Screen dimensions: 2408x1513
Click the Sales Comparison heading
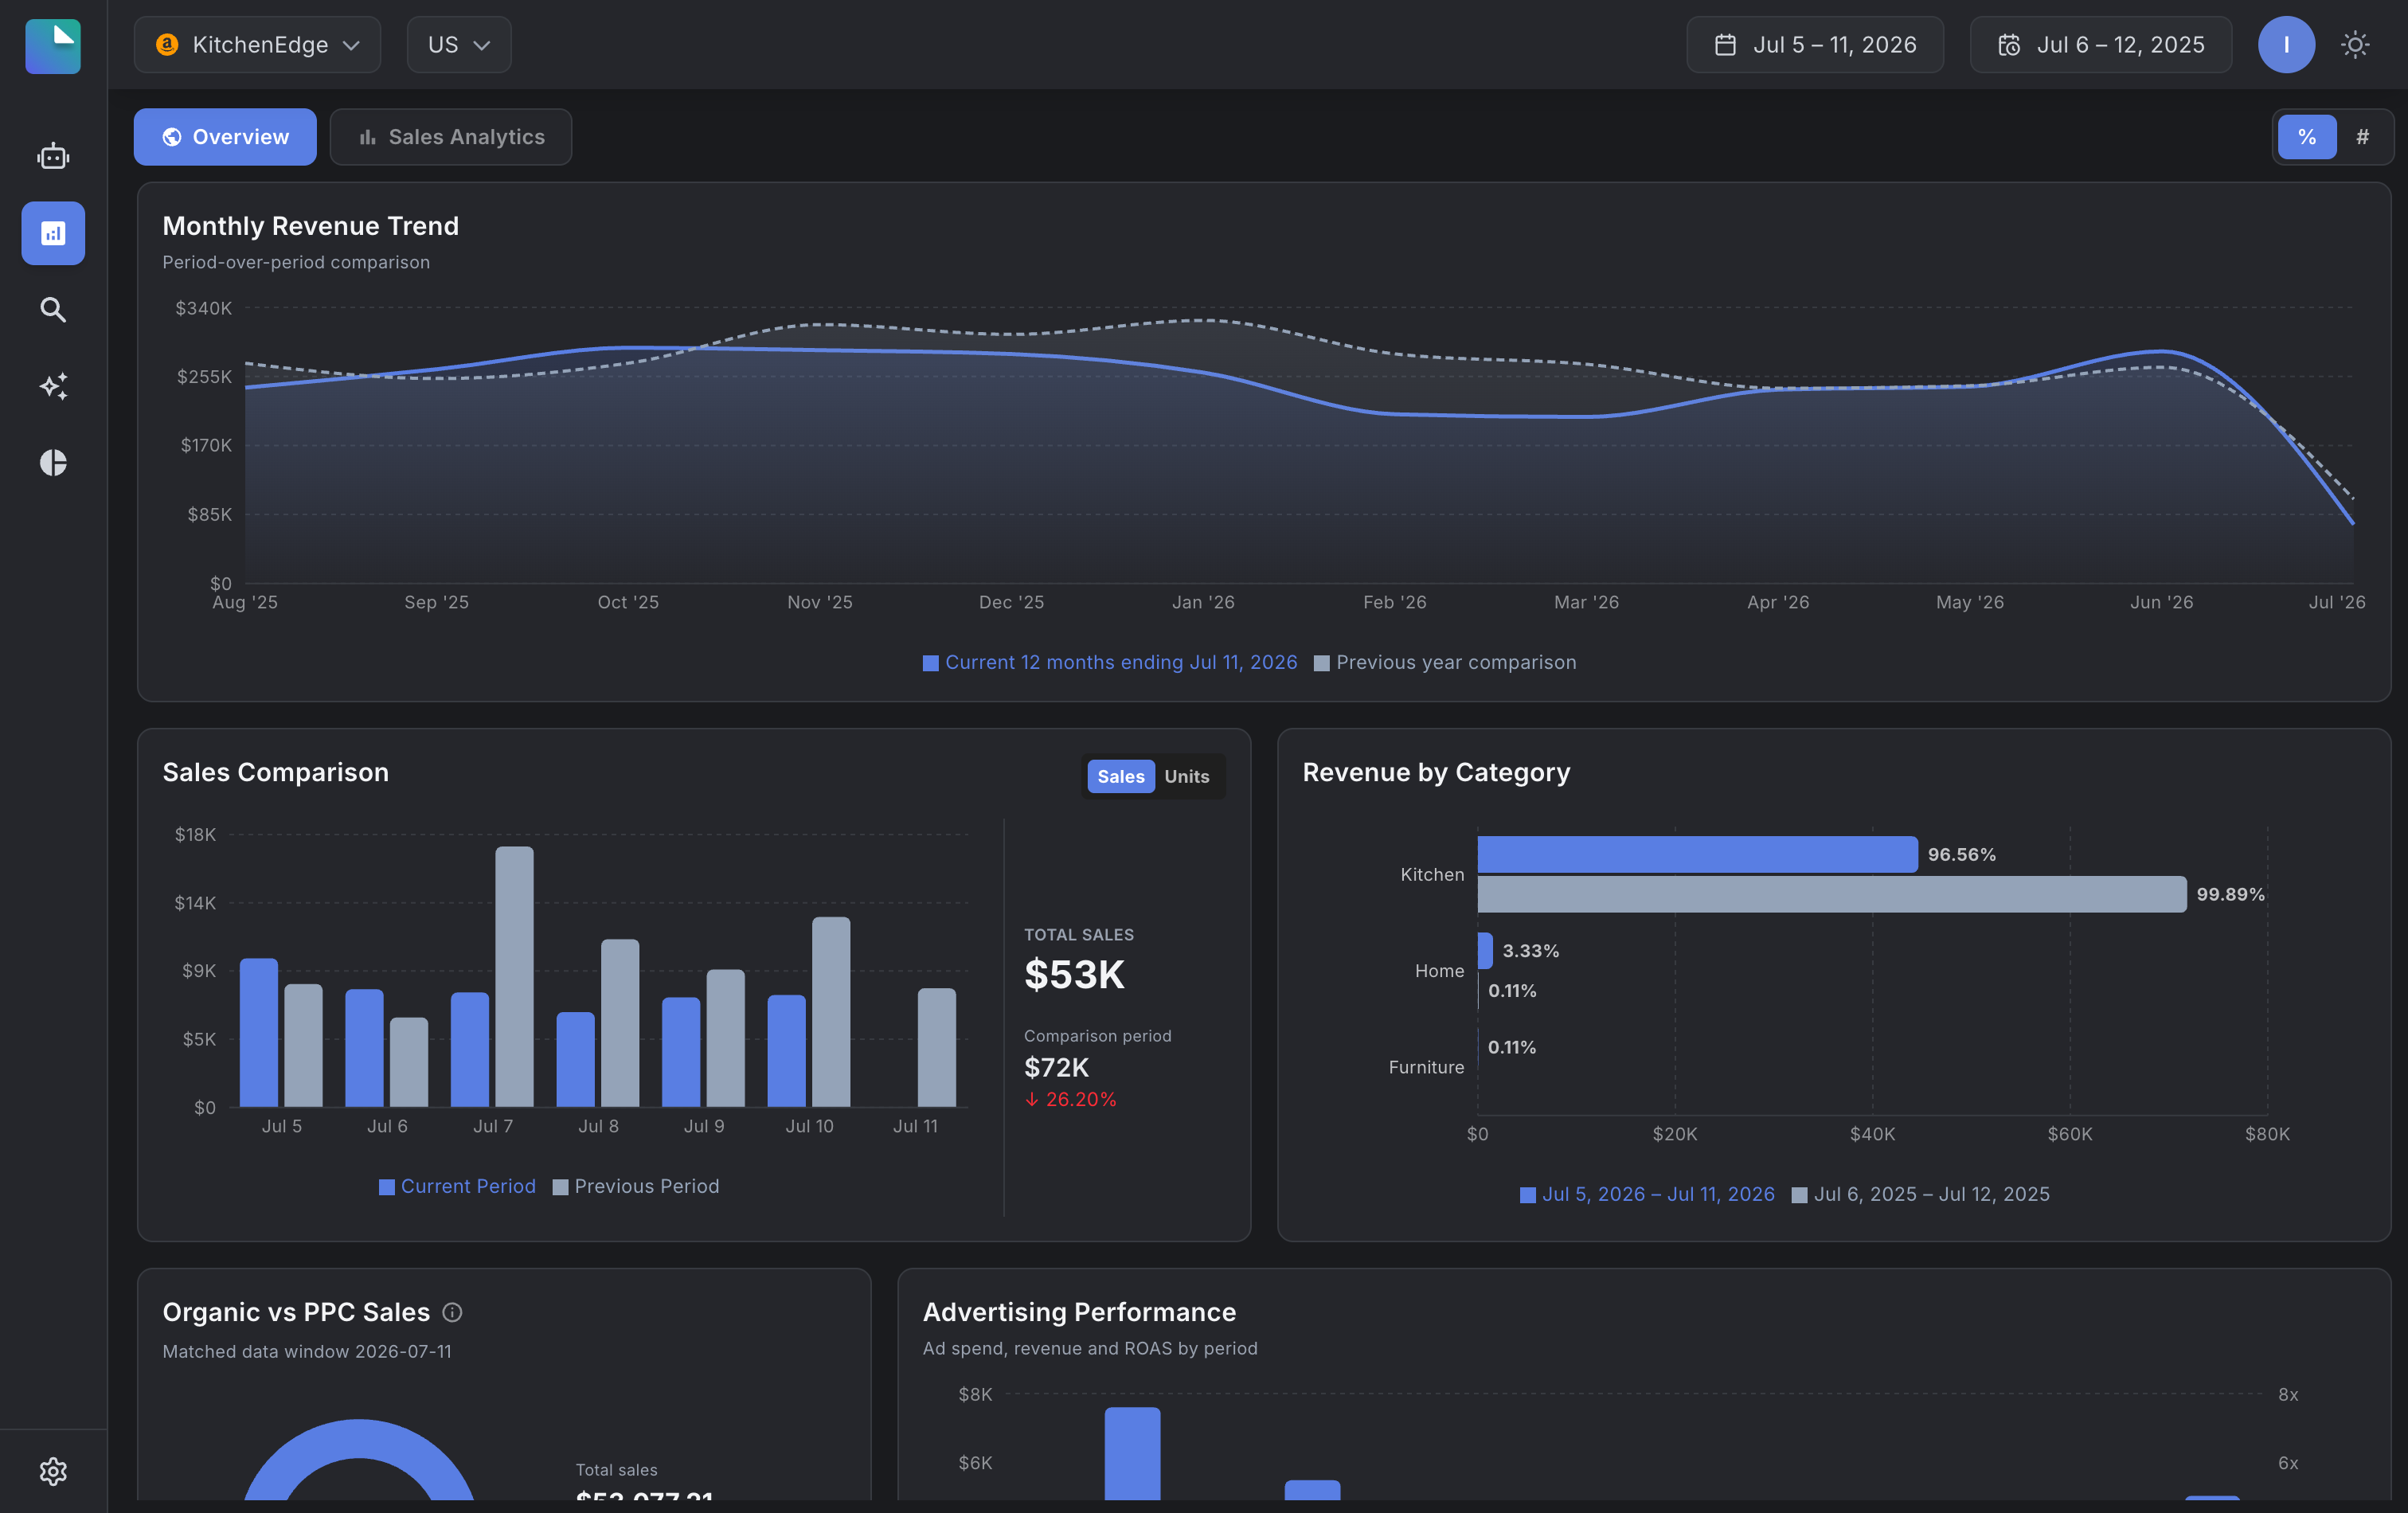(275, 773)
